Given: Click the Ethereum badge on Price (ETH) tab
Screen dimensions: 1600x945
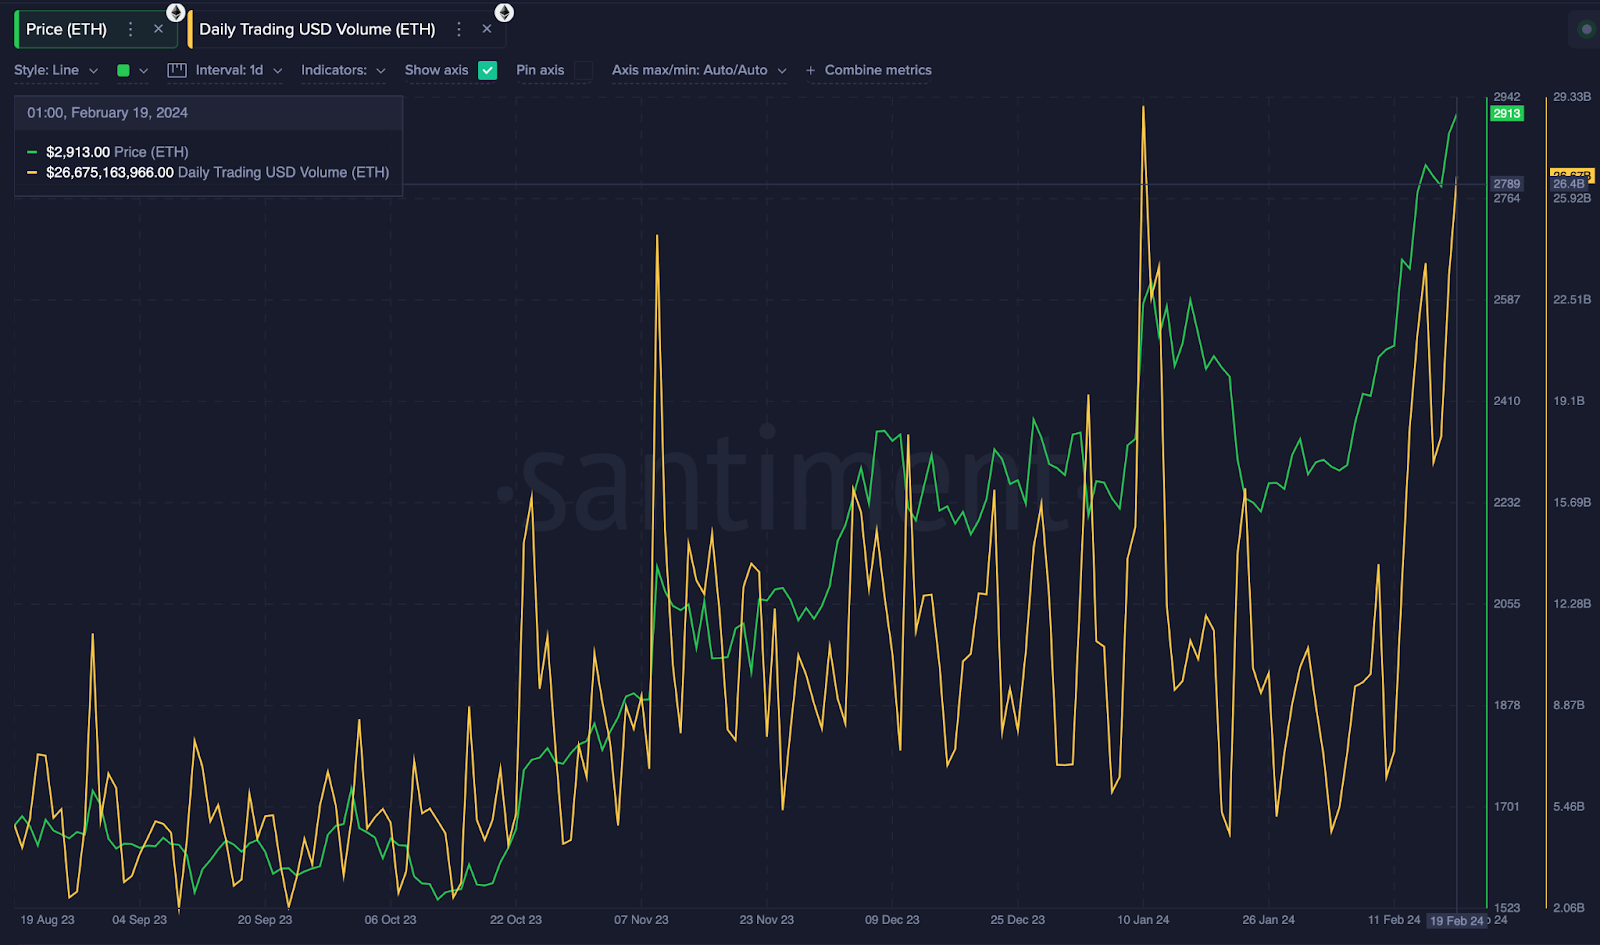Looking at the screenshot, I should tap(176, 12).
